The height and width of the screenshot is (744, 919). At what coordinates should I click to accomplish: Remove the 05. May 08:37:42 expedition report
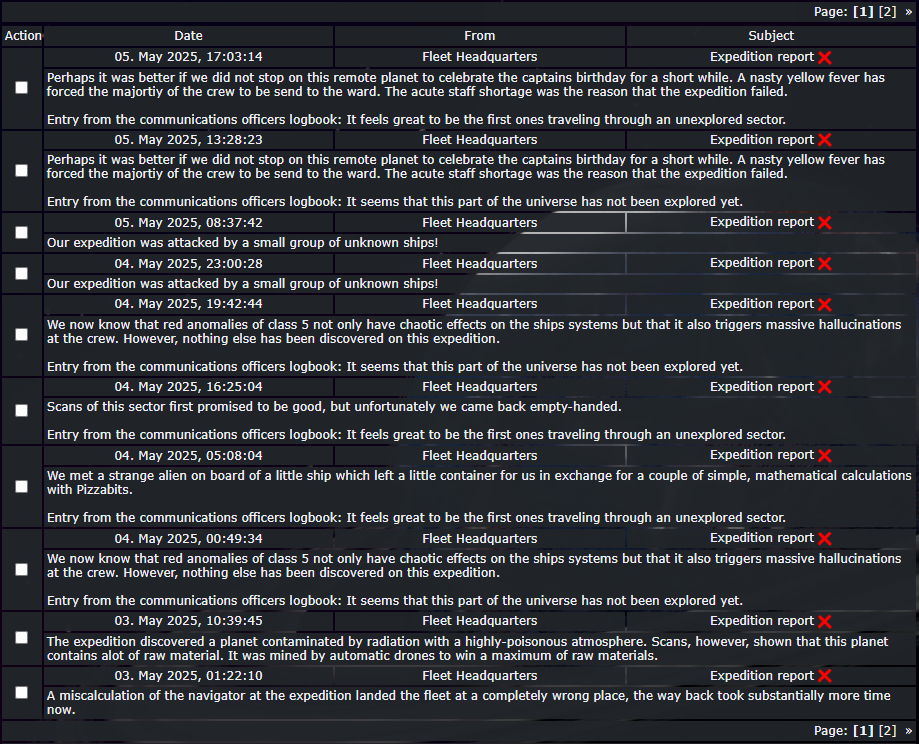(x=825, y=223)
